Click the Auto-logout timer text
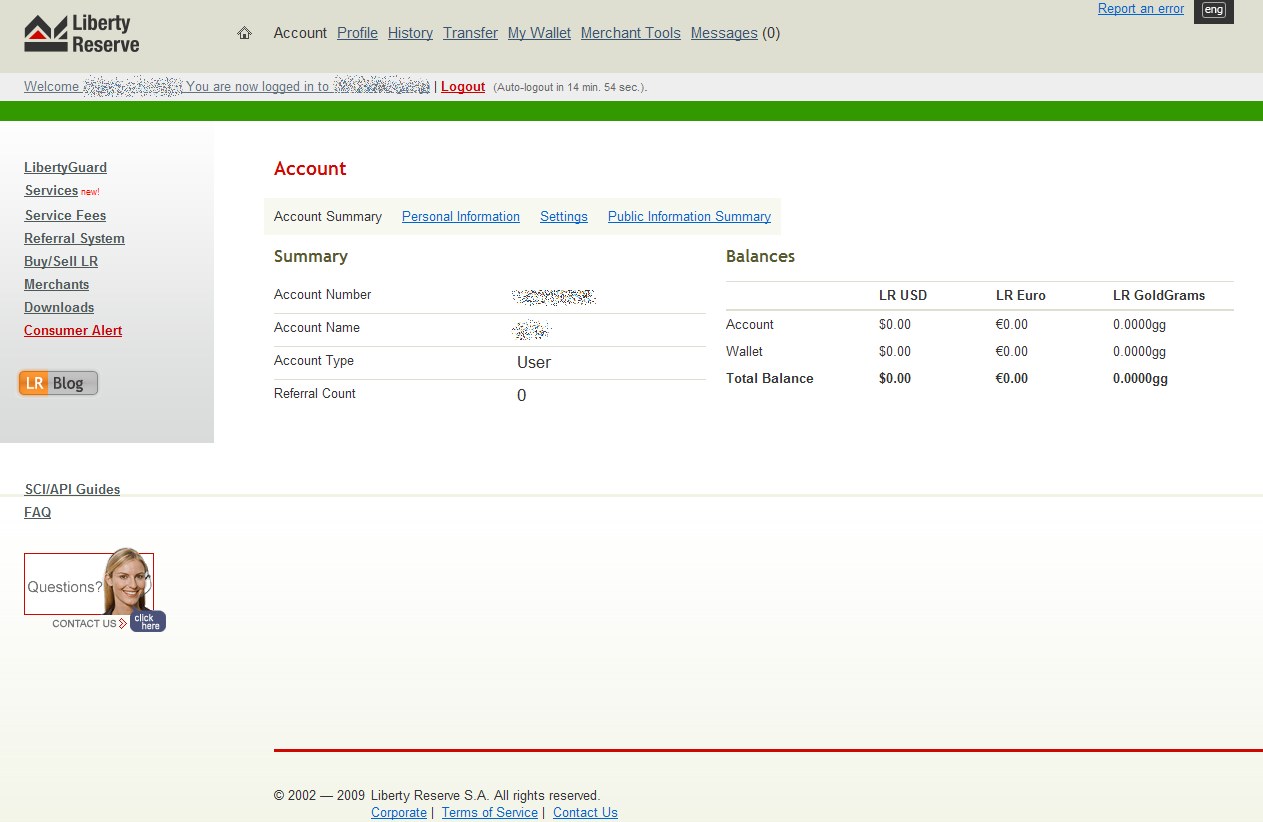The image size is (1263, 822). point(570,88)
